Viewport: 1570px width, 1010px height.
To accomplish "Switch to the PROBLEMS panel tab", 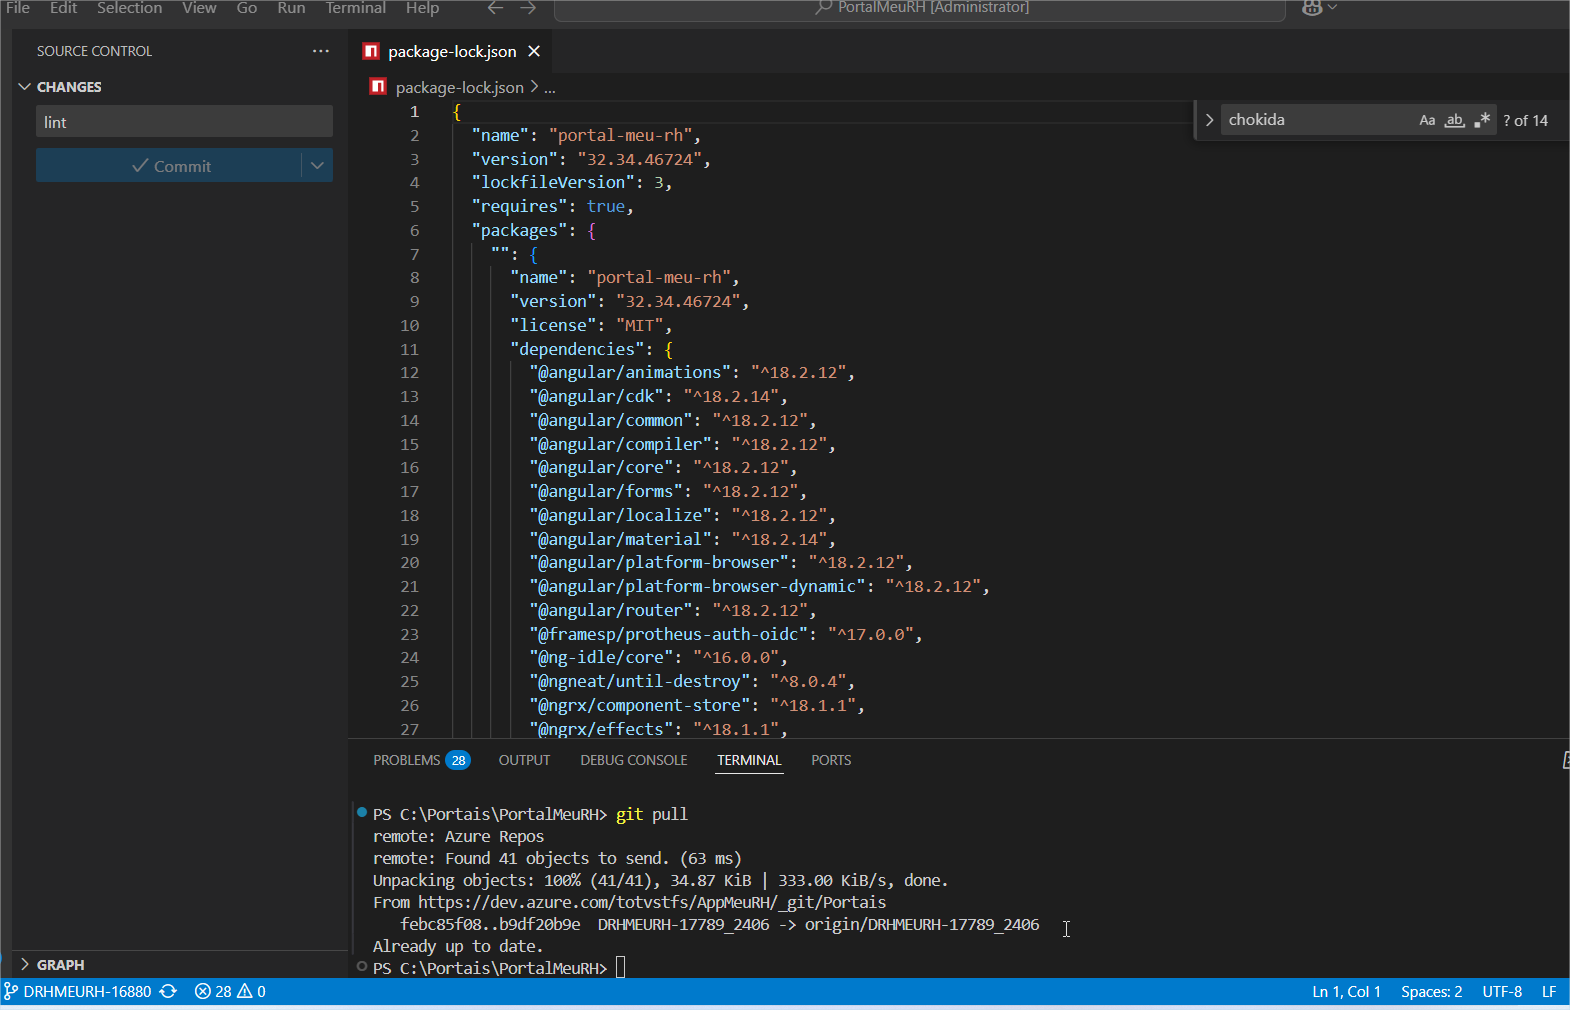I will pos(421,760).
